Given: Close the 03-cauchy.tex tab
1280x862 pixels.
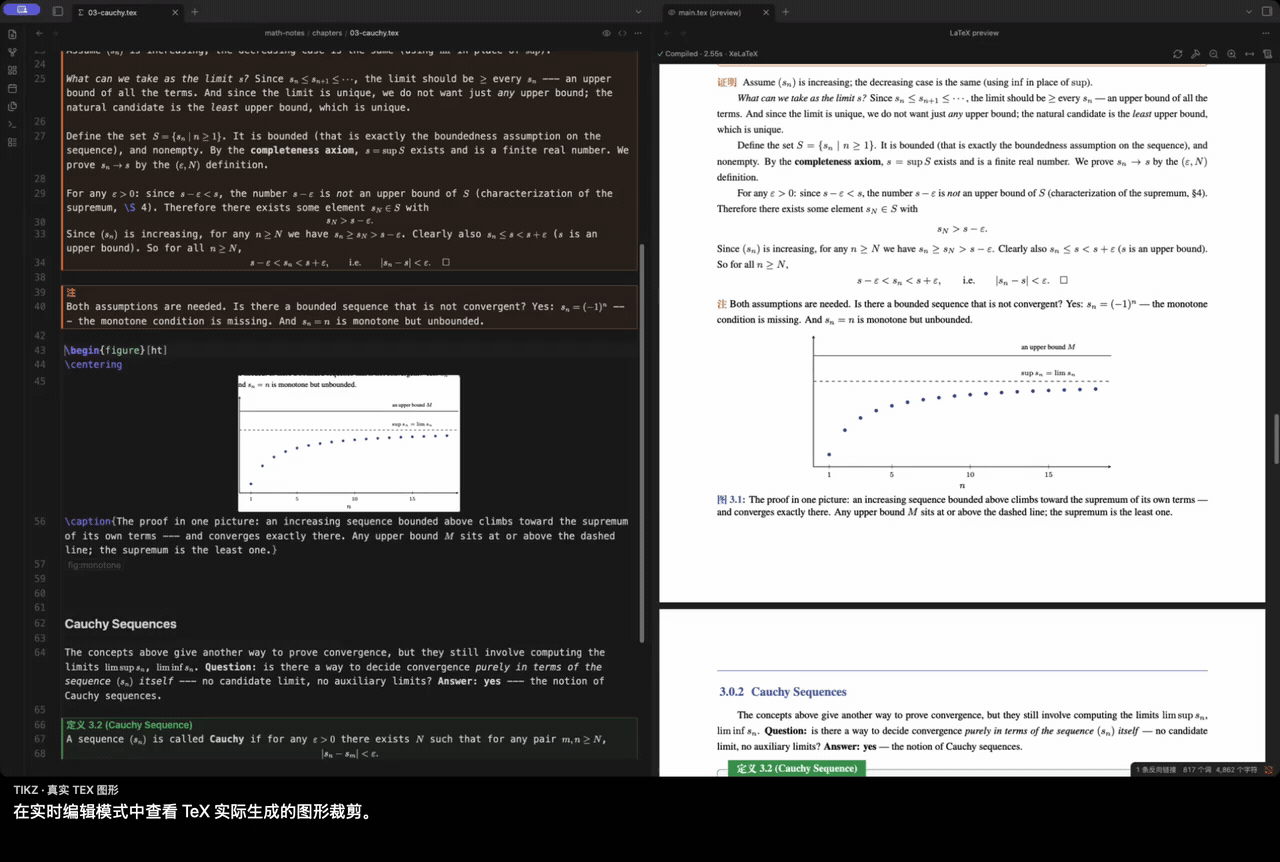Looking at the screenshot, I should tap(174, 12).
